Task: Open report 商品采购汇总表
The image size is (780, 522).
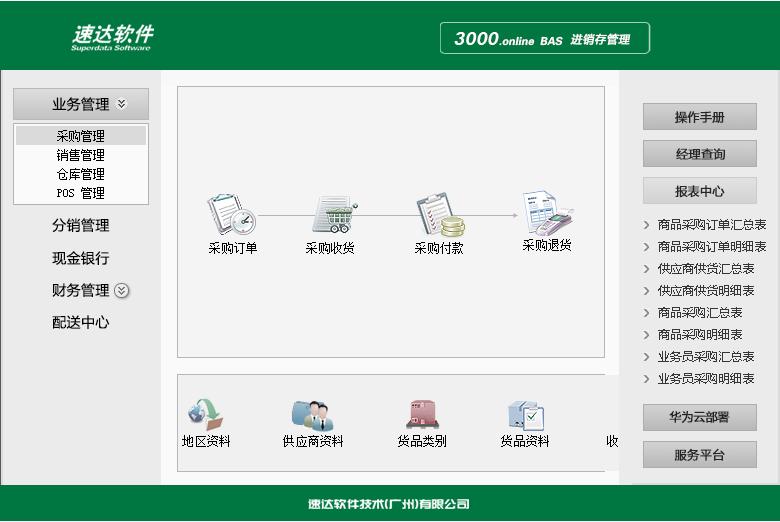Action: pos(700,313)
